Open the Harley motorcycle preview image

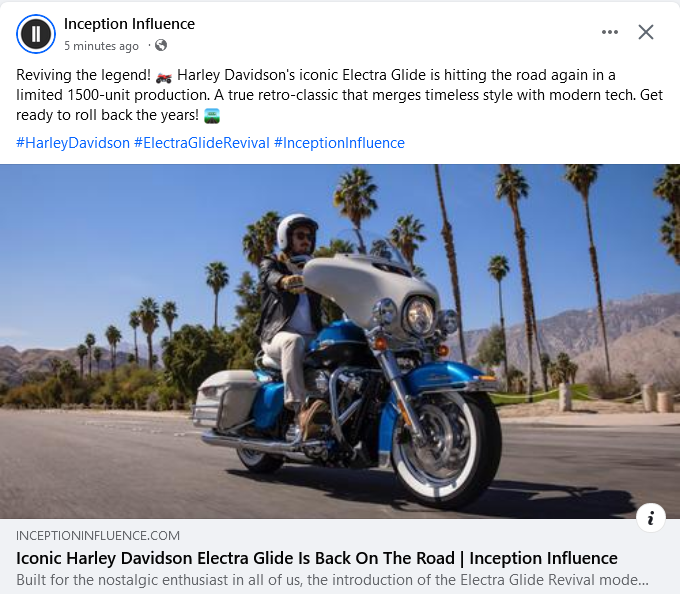[x=340, y=341]
